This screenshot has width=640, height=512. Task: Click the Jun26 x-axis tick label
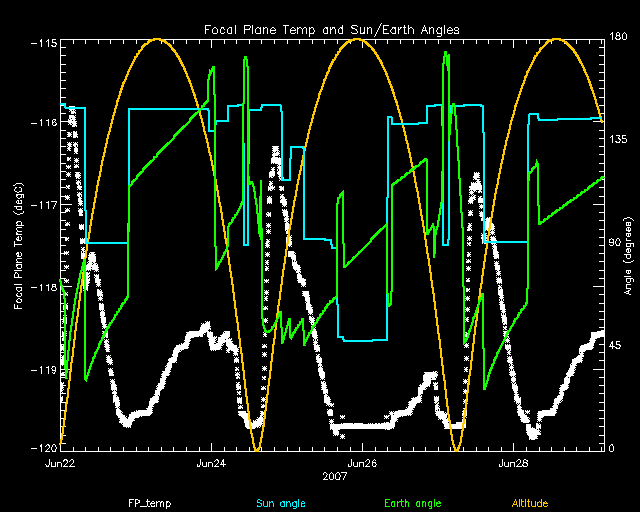361,464
